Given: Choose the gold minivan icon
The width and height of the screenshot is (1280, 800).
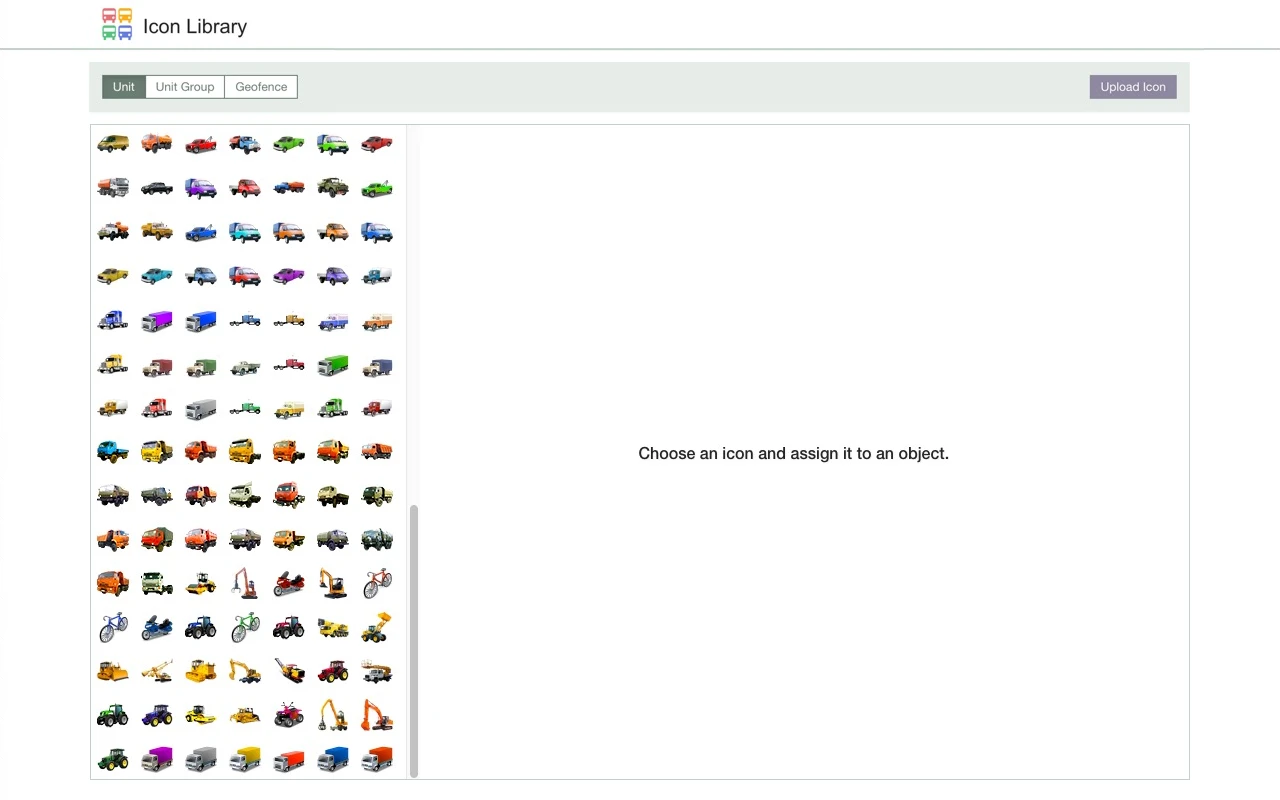Looking at the screenshot, I should 113,143.
